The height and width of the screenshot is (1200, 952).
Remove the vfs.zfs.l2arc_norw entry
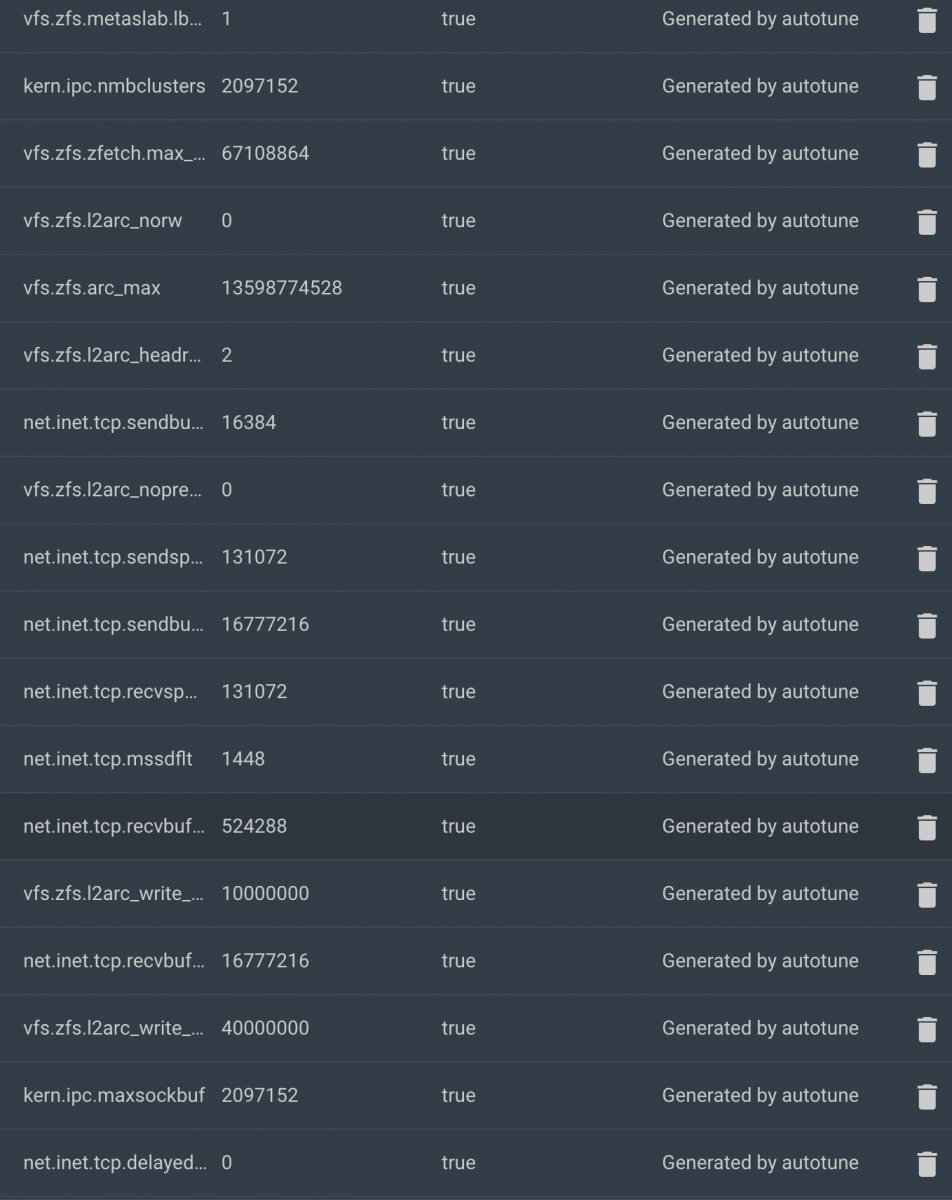927,222
